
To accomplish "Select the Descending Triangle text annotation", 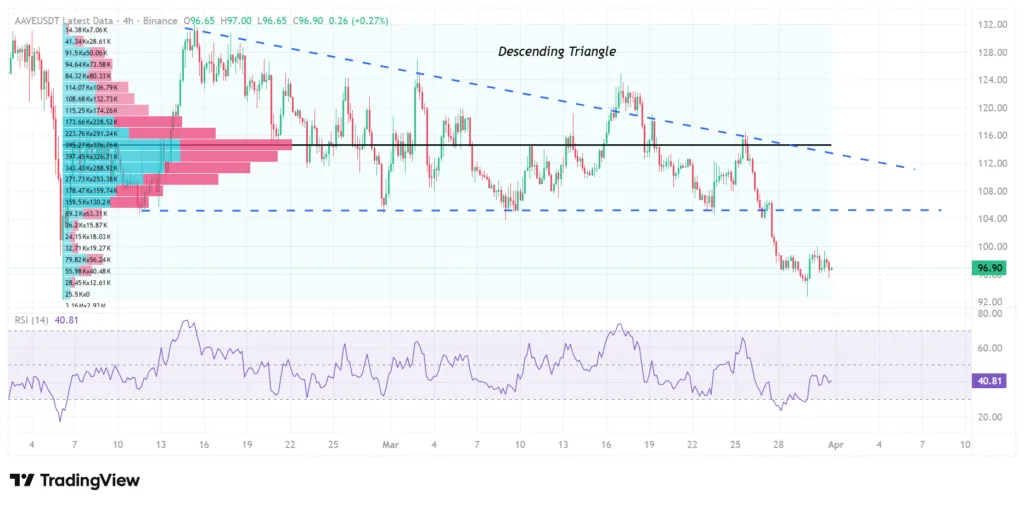I will [x=557, y=52].
